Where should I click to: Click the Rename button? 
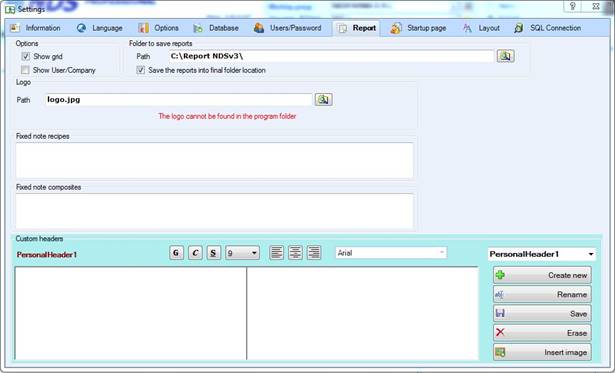tap(542, 295)
